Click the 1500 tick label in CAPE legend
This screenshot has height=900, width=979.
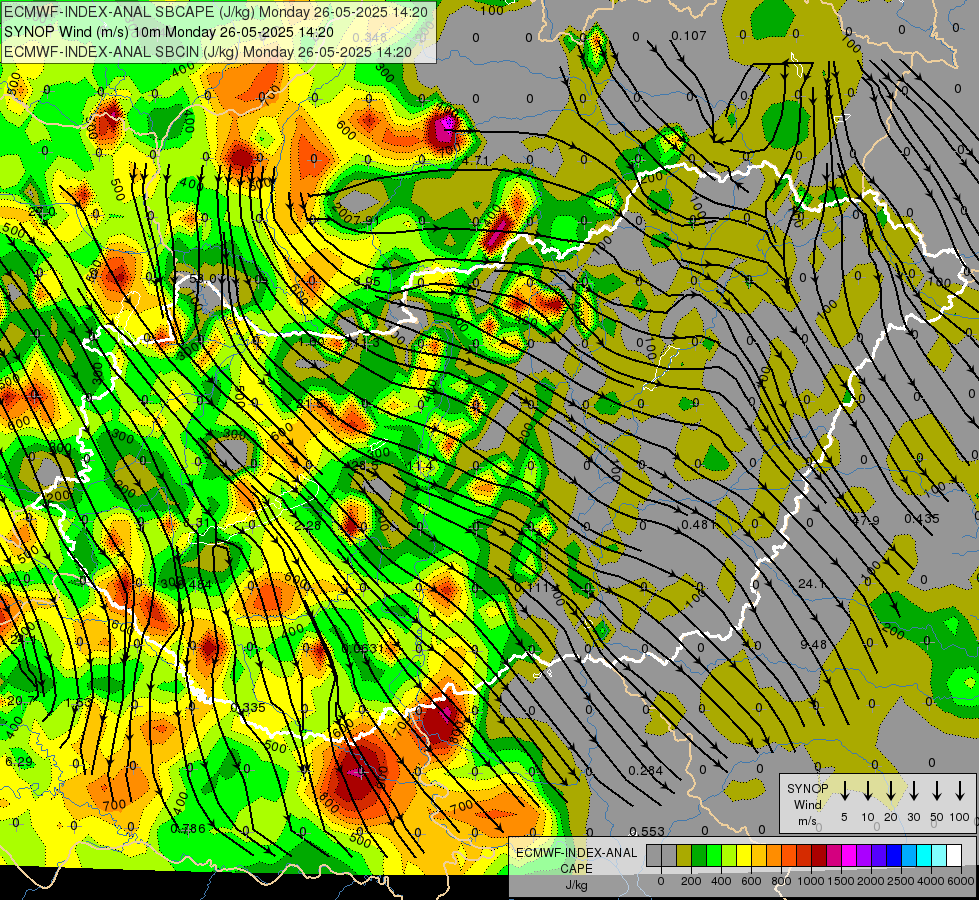pos(841,881)
